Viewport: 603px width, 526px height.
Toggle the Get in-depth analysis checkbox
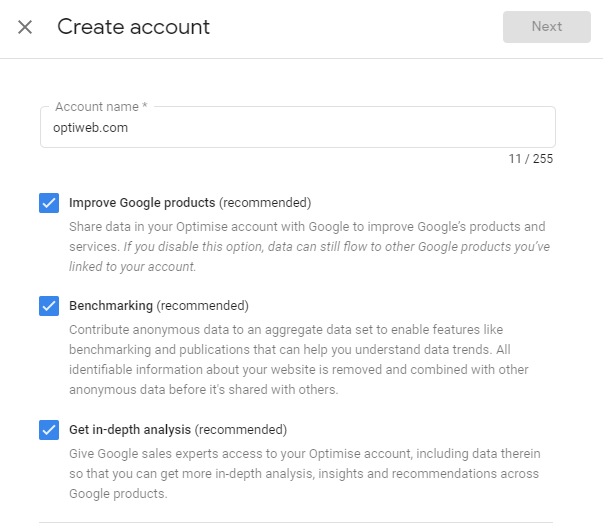(x=49, y=430)
